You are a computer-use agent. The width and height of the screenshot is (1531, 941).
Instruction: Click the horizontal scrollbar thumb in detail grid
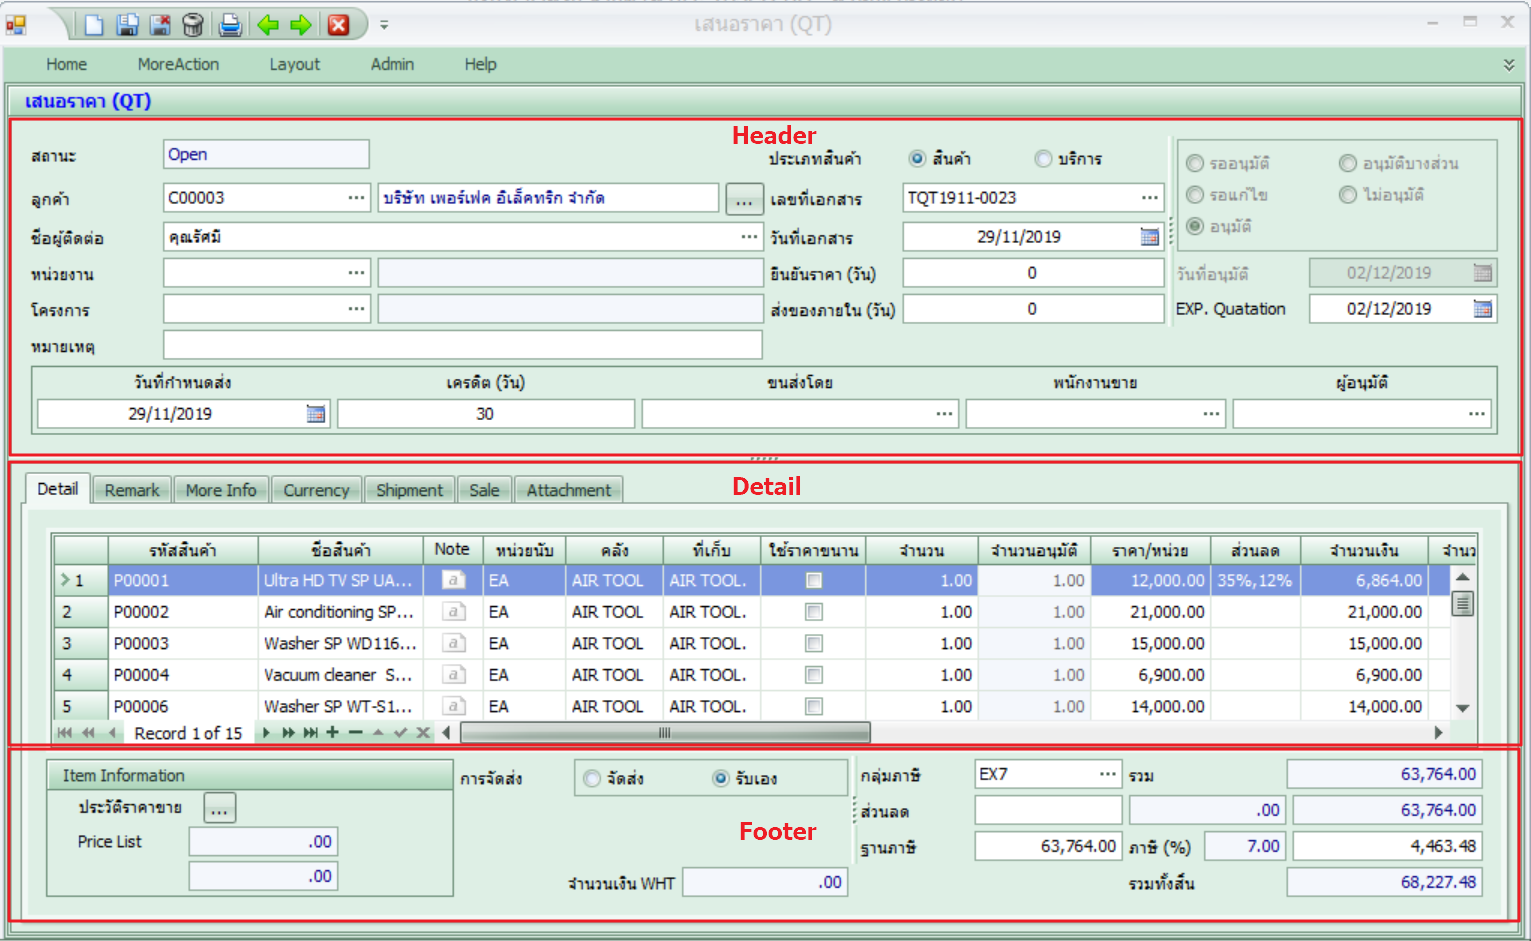click(664, 733)
